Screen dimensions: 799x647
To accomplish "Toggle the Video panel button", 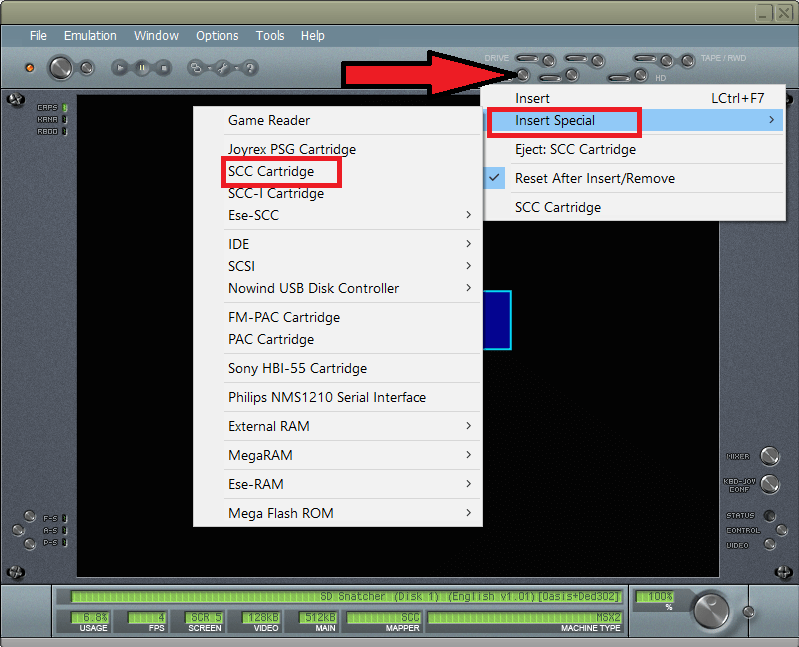I will tap(769, 545).
